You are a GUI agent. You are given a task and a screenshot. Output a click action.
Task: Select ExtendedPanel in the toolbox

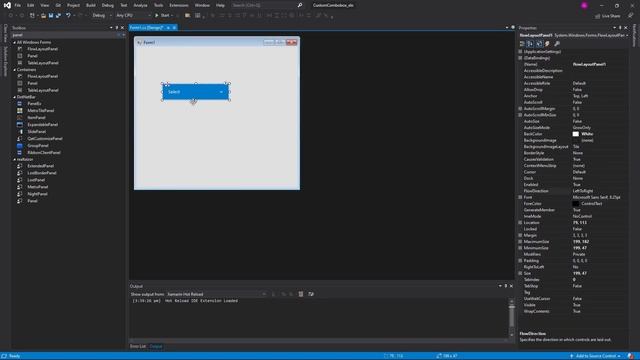pyautogui.click(x=40, y=166)
